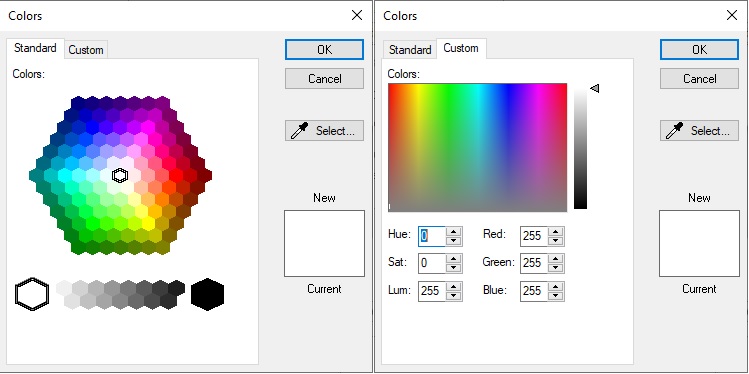Close the left Colors dialog window
Image resolution: width=749 pixels, height=374 pixels.
(357, 15)
